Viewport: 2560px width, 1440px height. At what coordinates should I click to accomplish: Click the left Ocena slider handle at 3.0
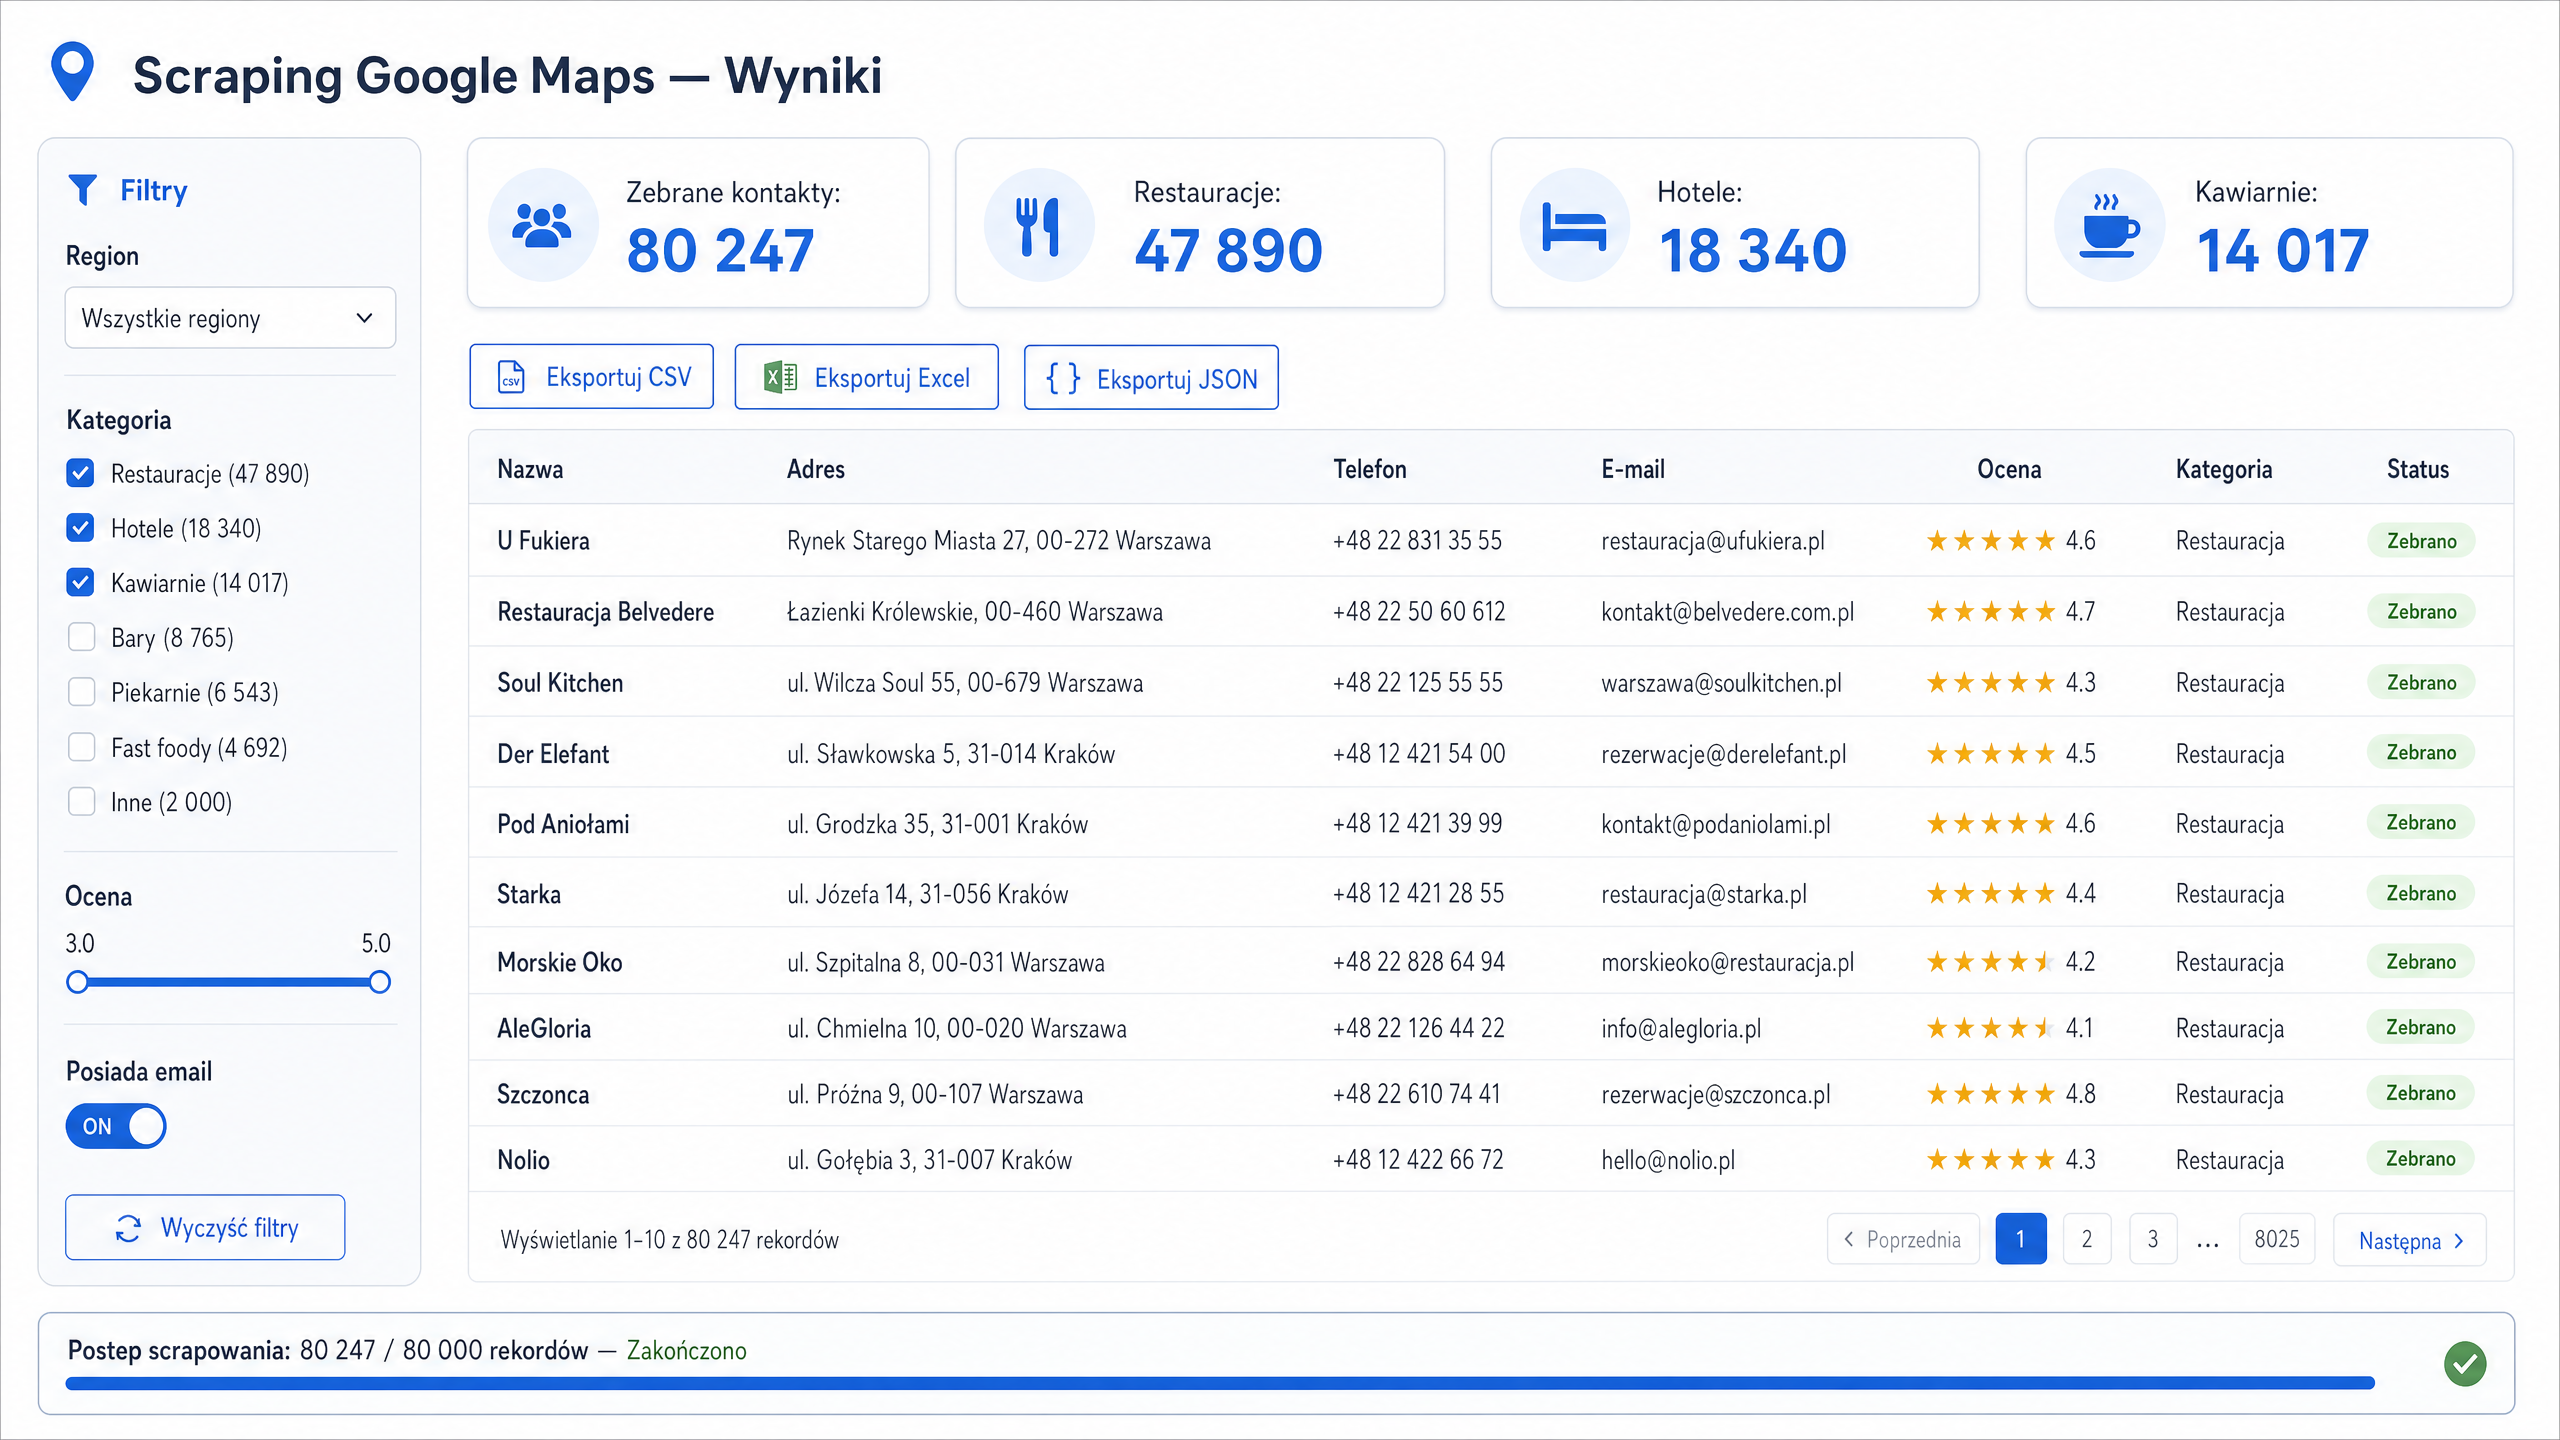tap(77, 982)
